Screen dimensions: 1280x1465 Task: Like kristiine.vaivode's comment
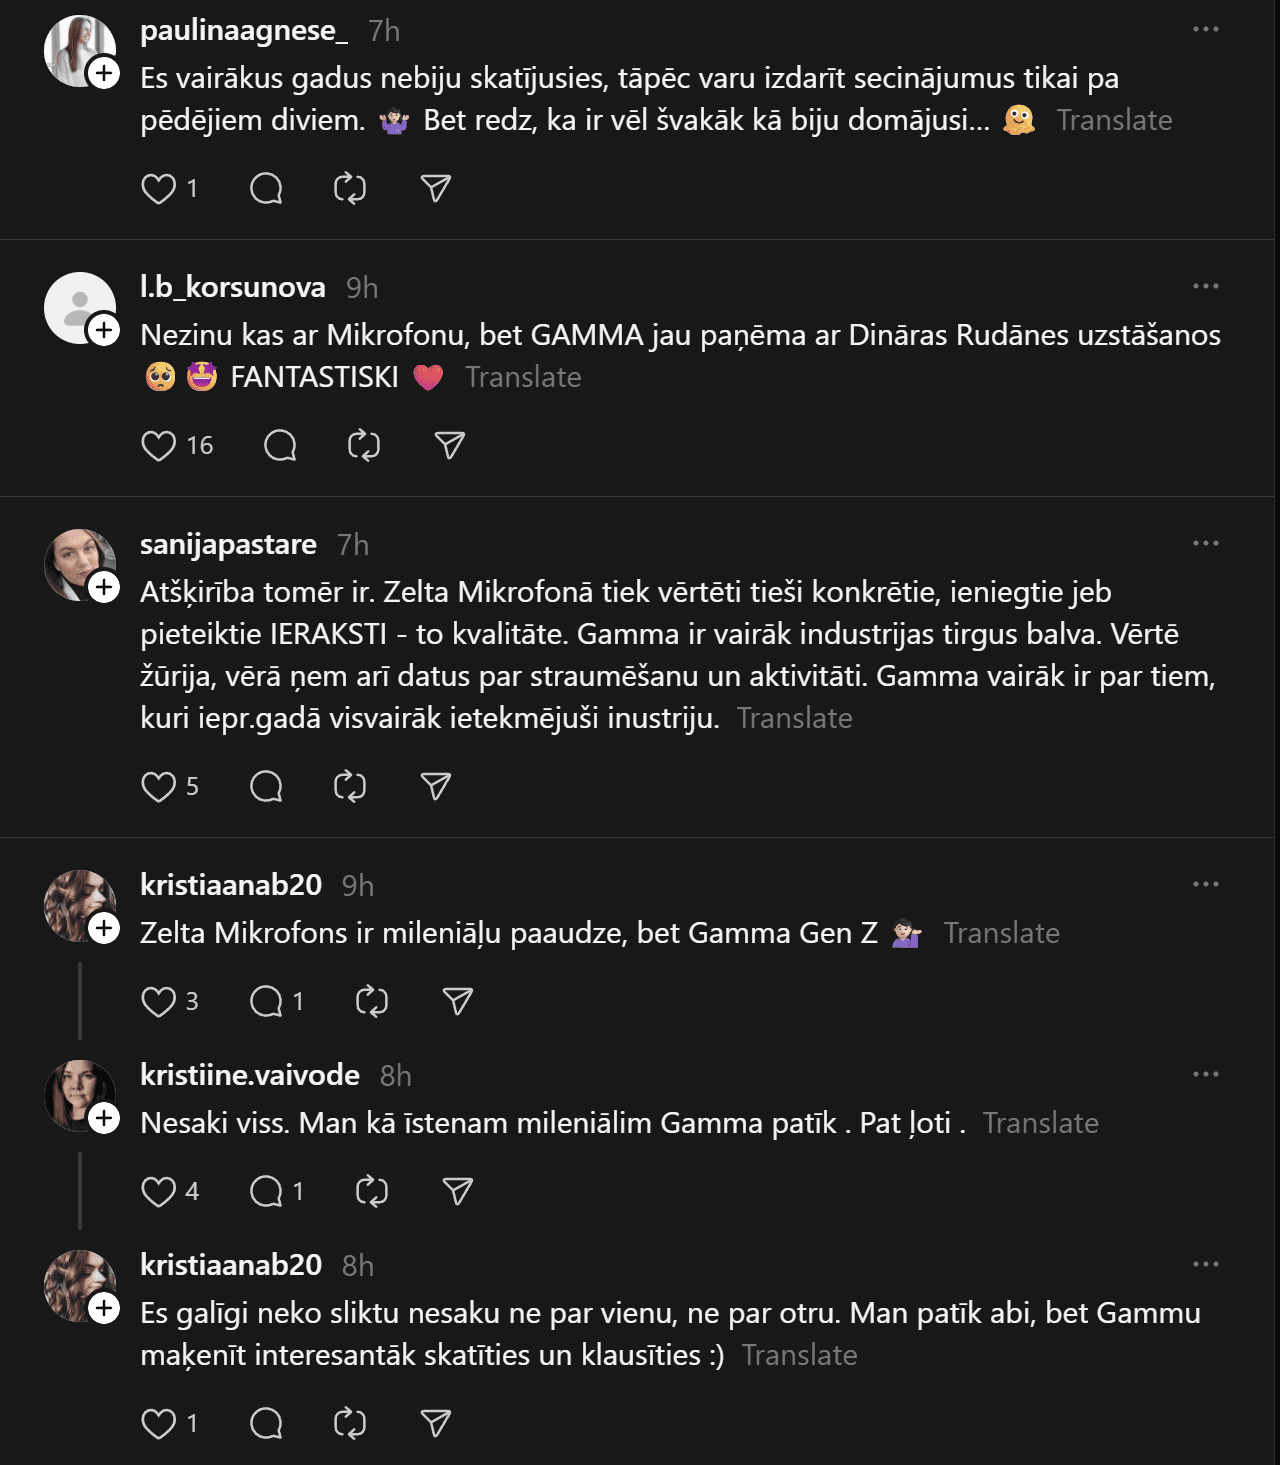158,1191
